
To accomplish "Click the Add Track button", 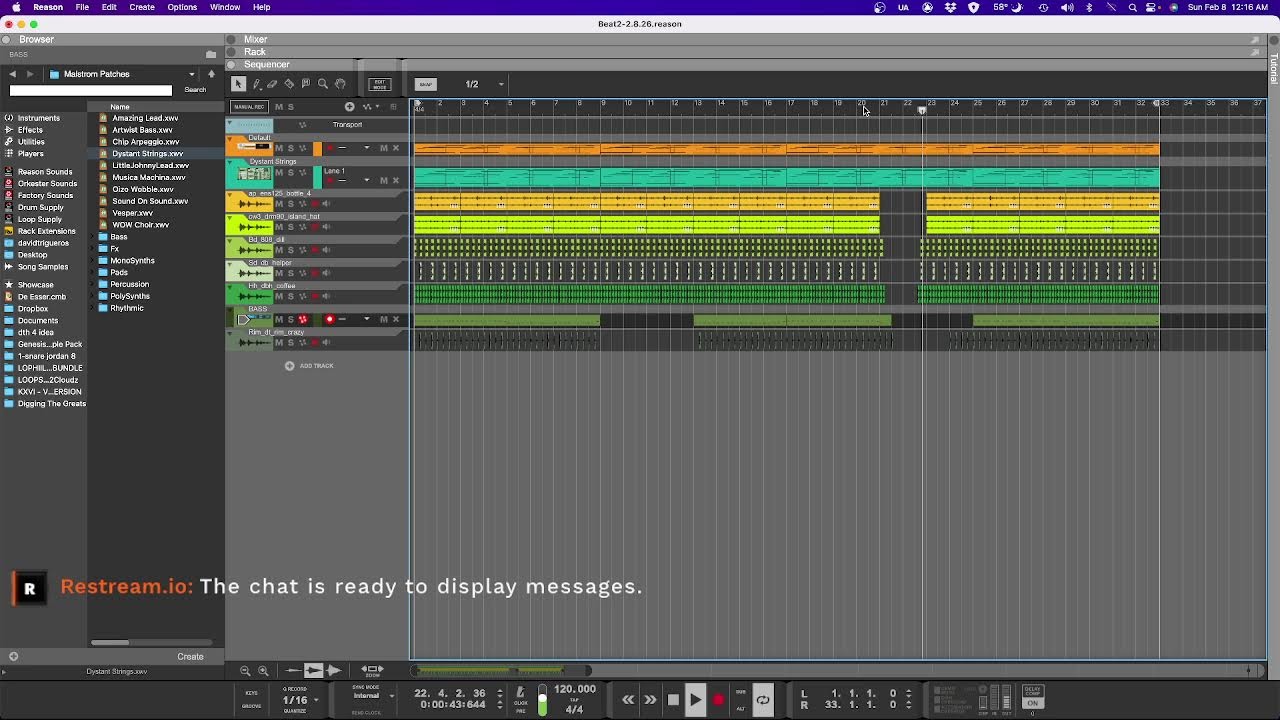I will point(309,366).
